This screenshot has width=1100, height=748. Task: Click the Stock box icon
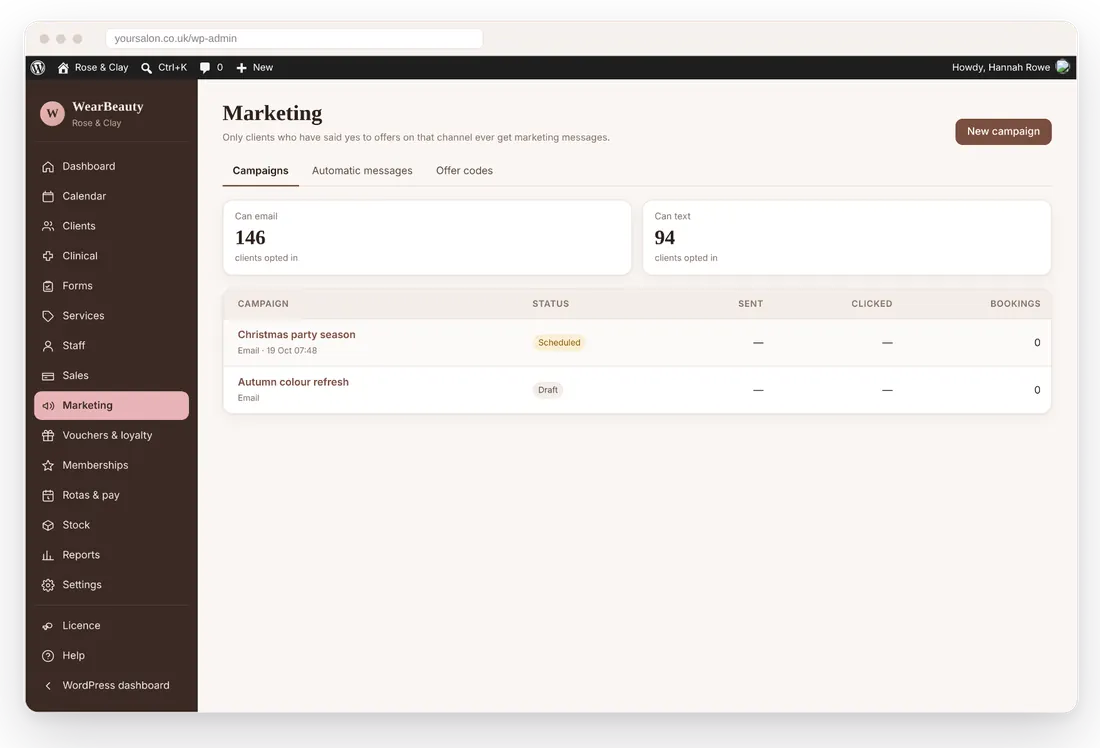[48, 526]
